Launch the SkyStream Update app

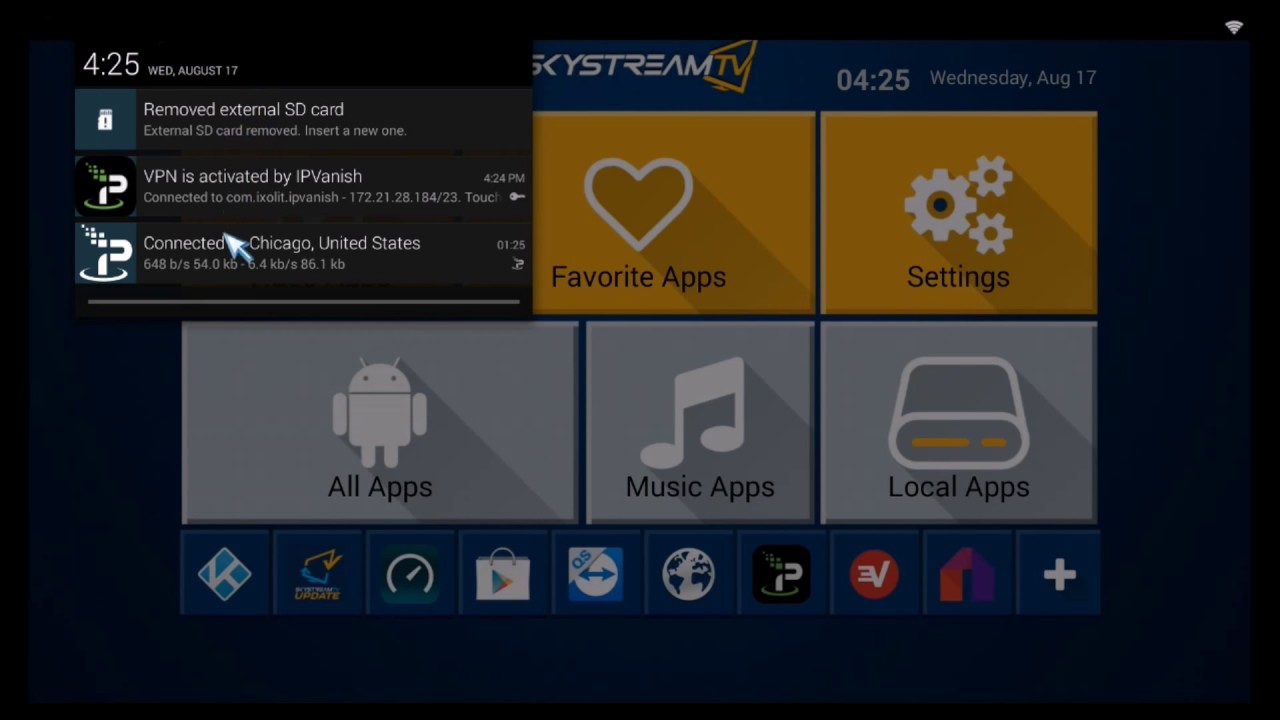pos(317,574)
